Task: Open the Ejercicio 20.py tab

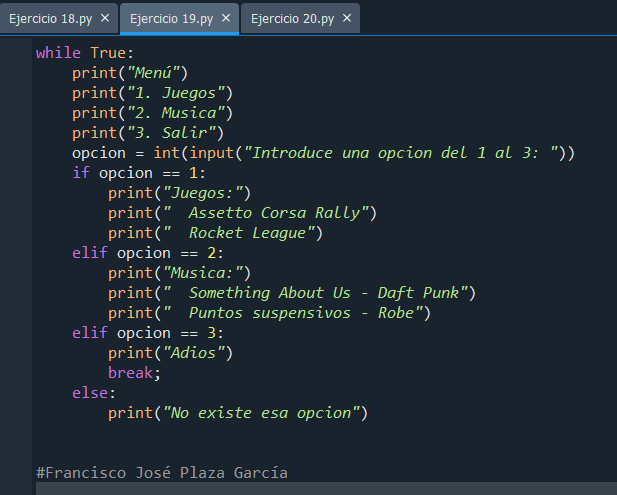Action: click(292, 18)
